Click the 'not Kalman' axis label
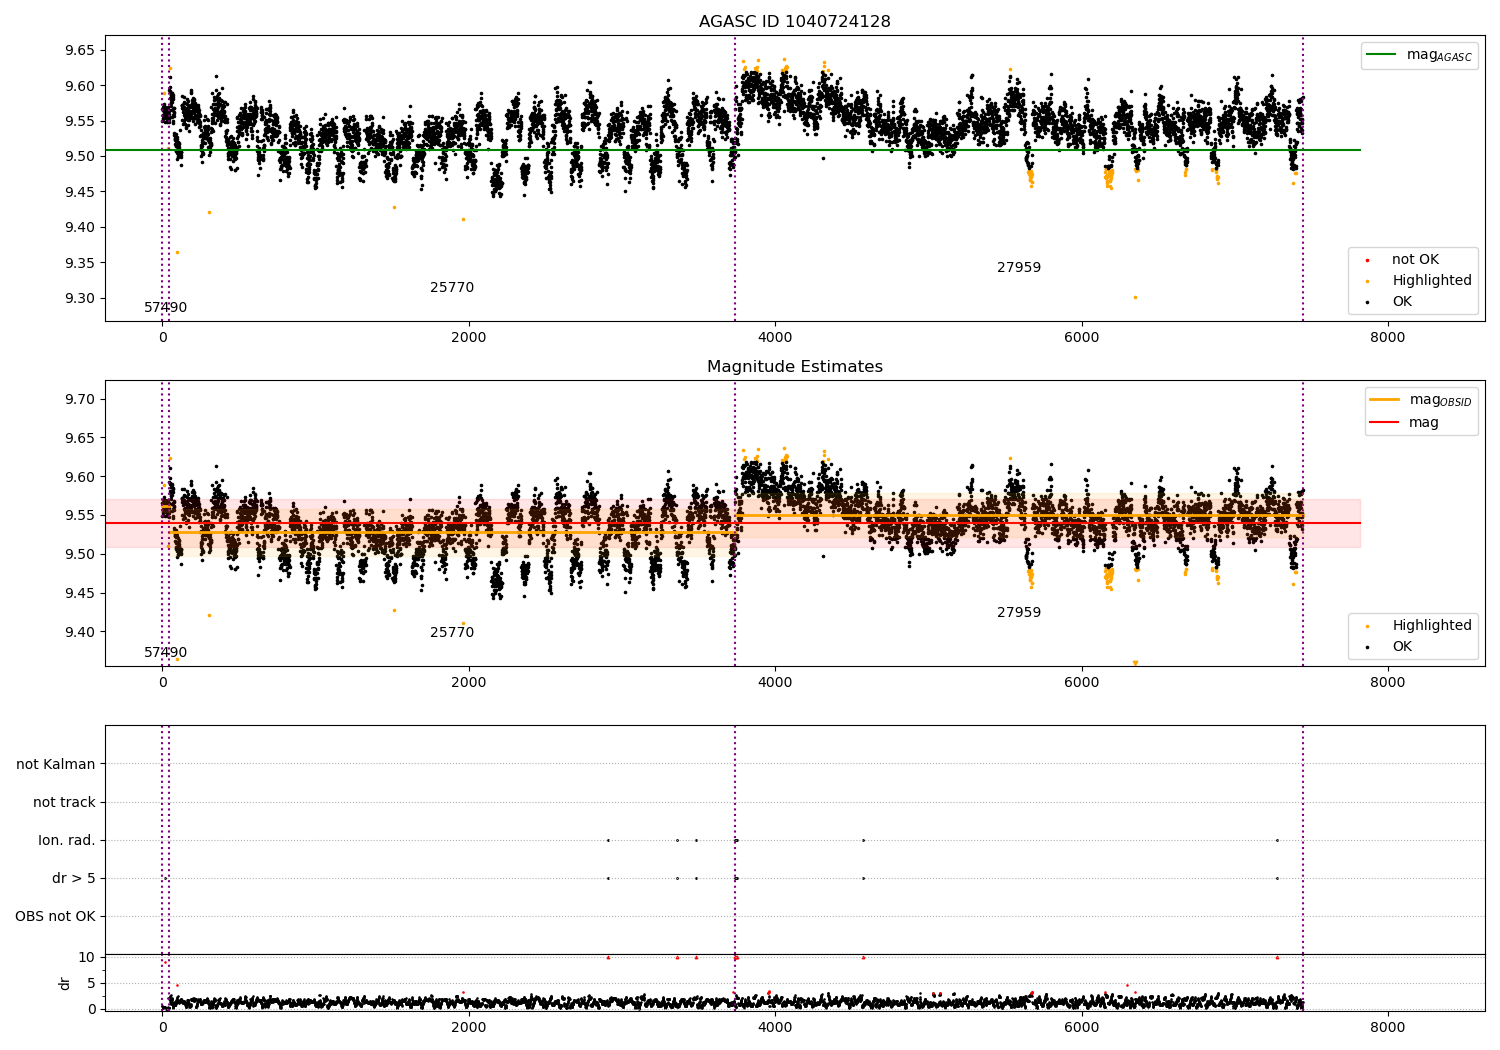 56,764
